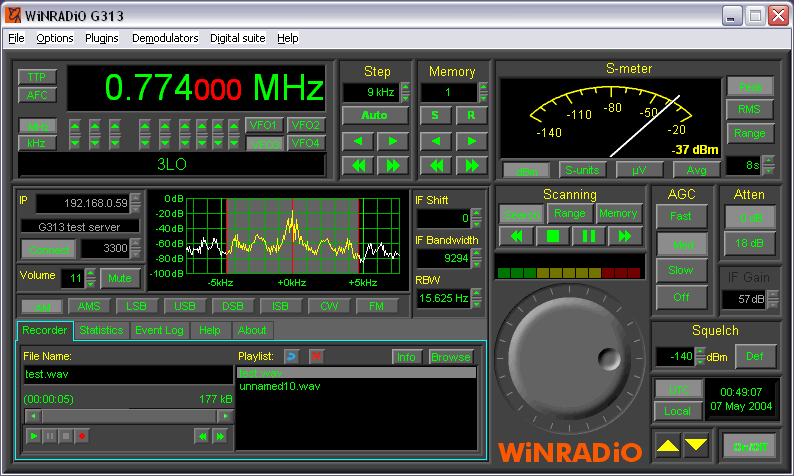Image resolution: width=794 pixels, height=476 pixels.
Task: Click the yellow up arrow button
Action: pos(665,444)
